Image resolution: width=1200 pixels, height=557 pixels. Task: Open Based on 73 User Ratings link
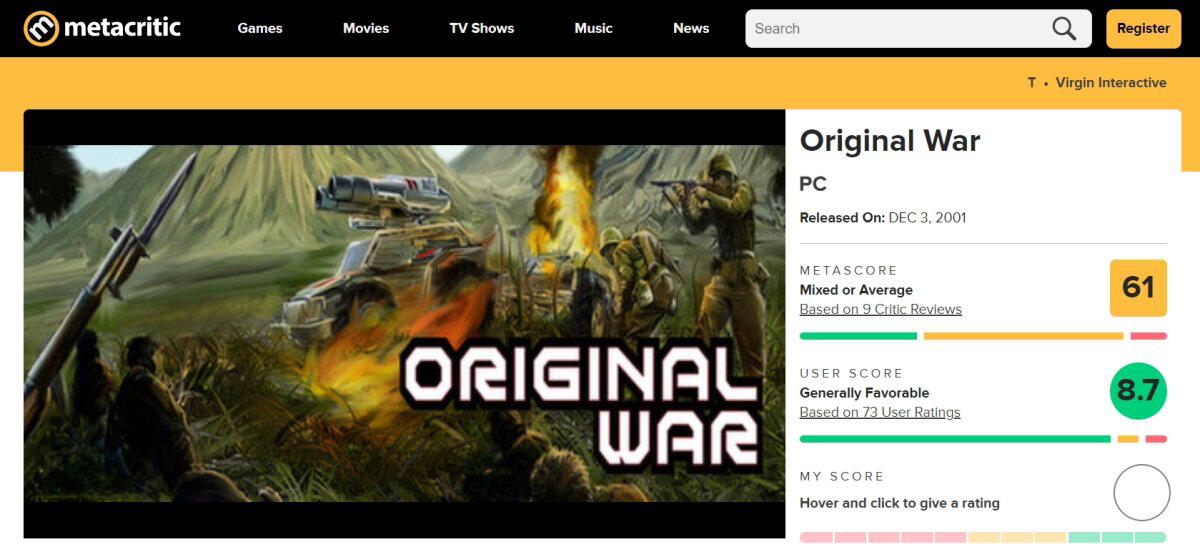tap(880, 412)
